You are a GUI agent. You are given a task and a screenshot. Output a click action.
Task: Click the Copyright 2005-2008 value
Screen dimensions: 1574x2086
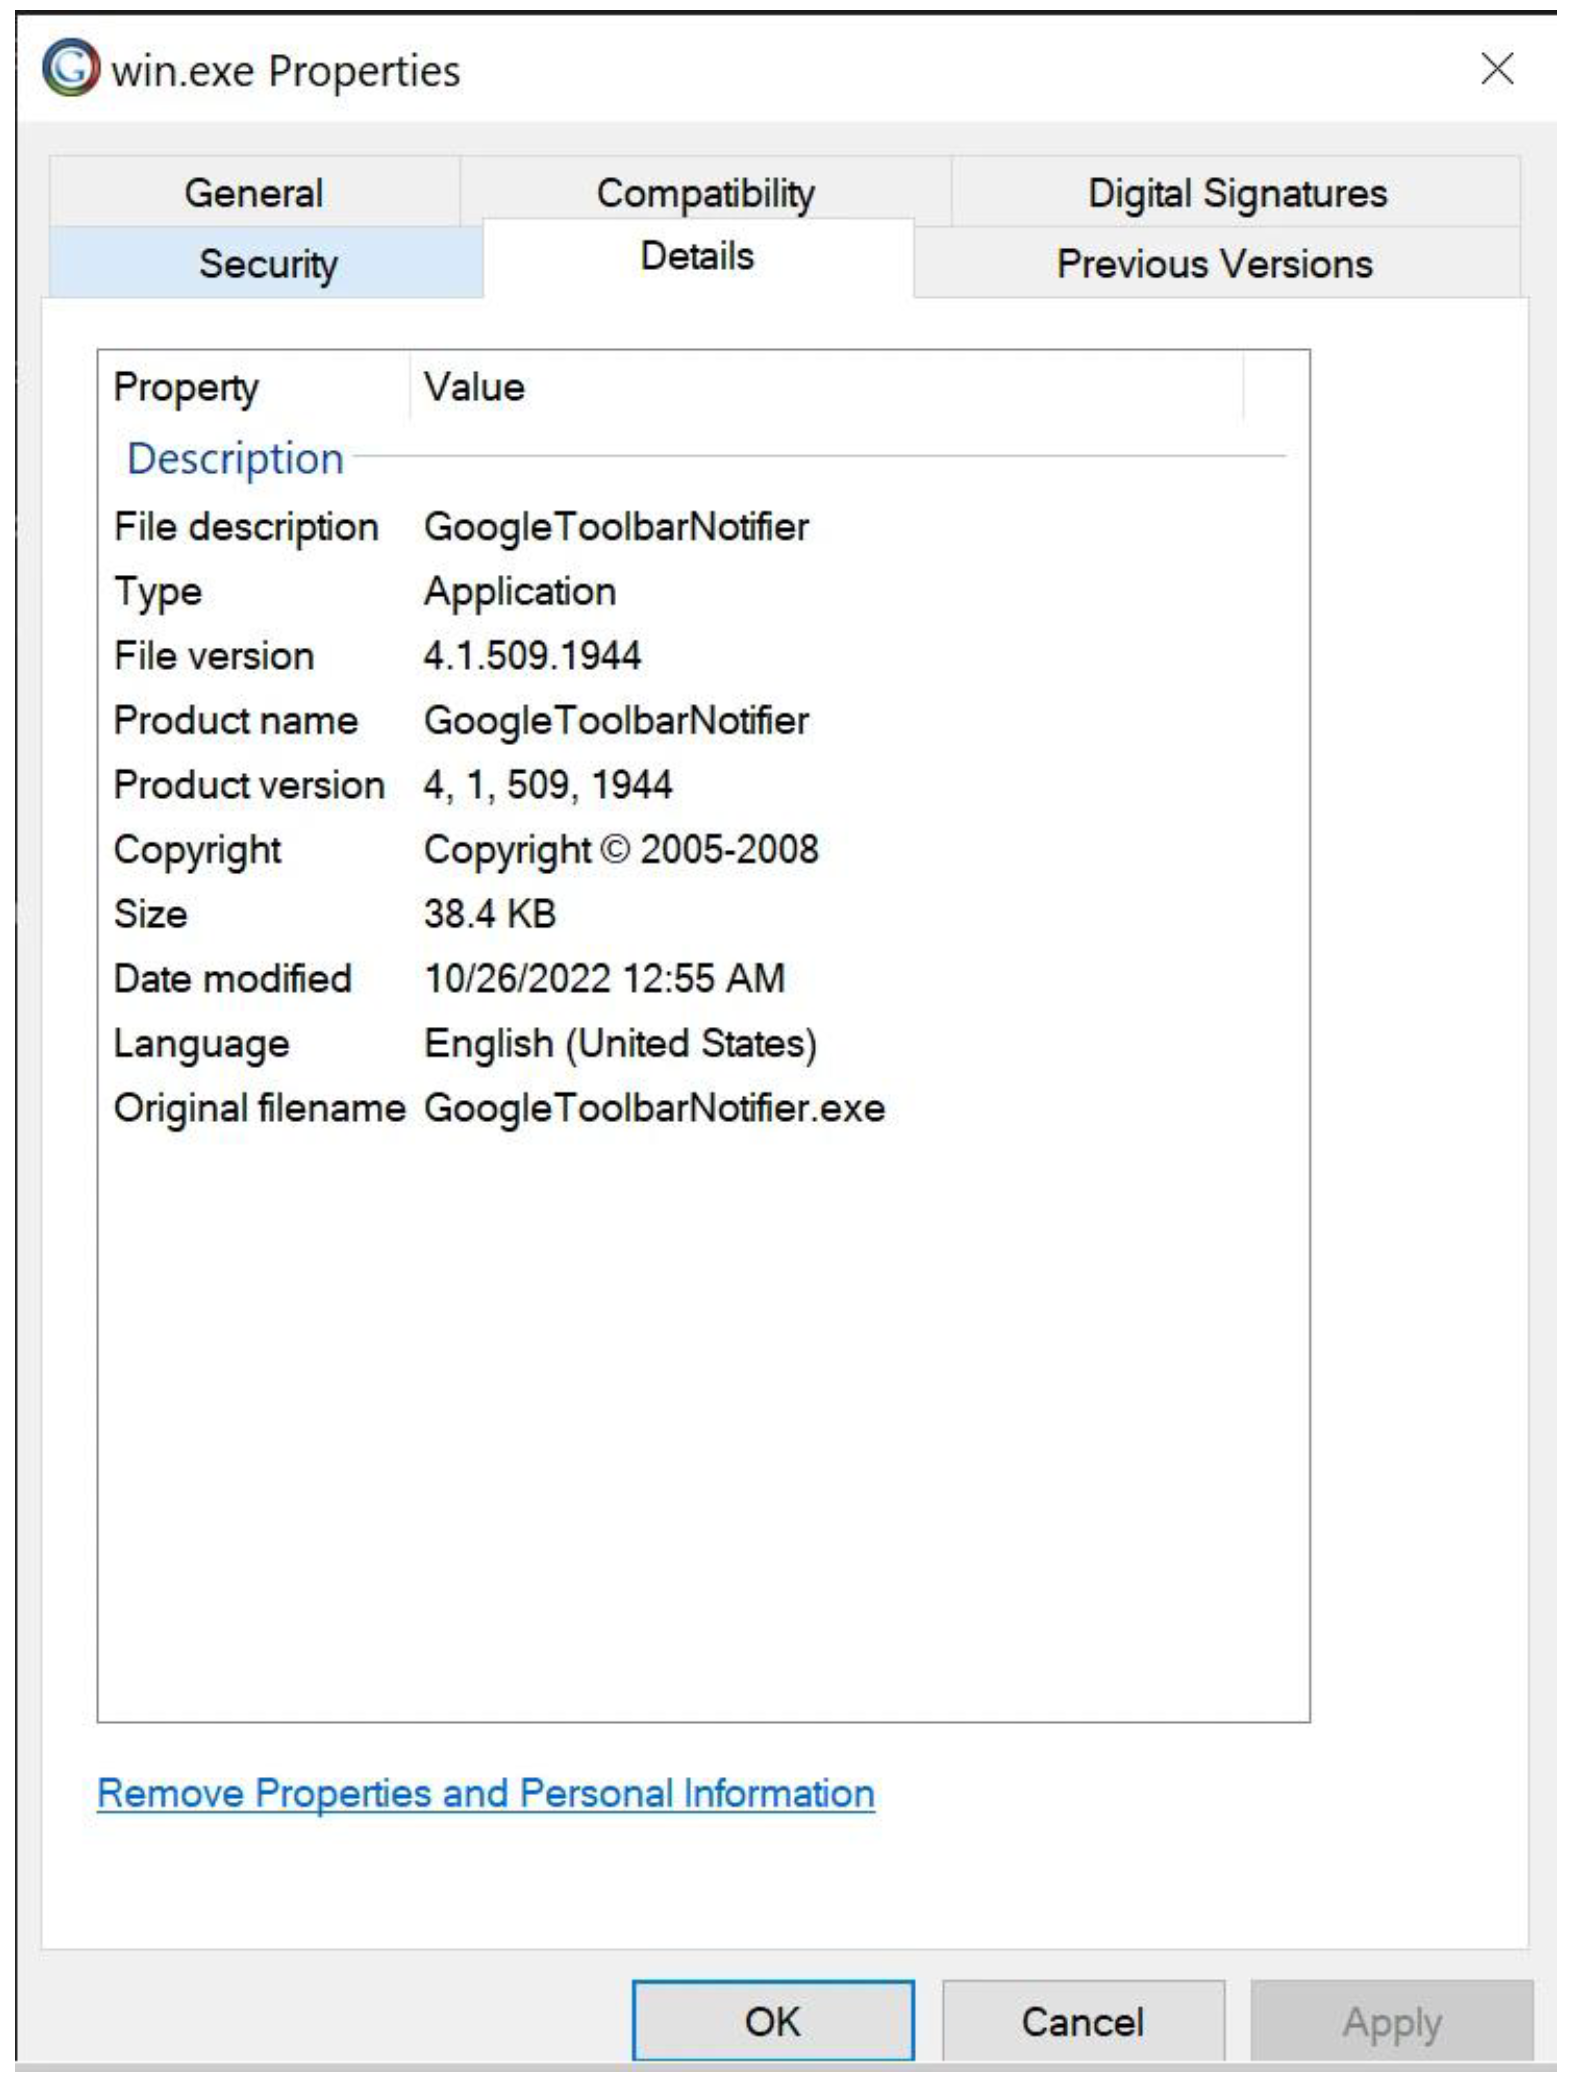[x=621, y=850]
